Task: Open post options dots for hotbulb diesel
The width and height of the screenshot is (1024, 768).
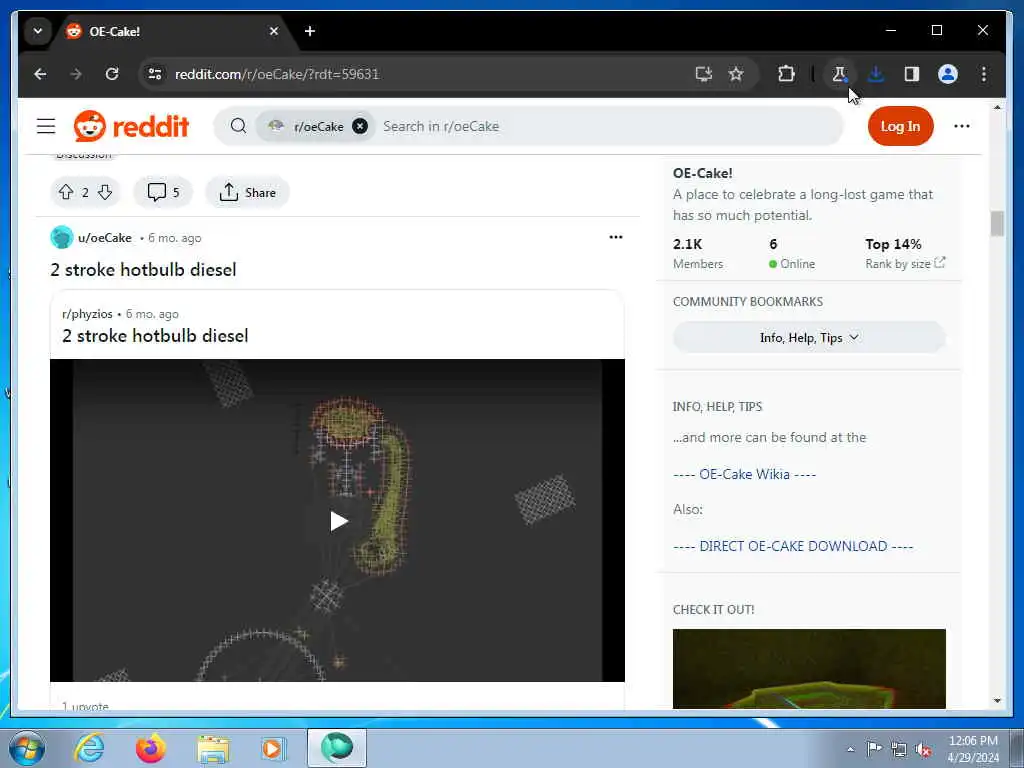Action: pyautogui.click(x=615, y=237)
